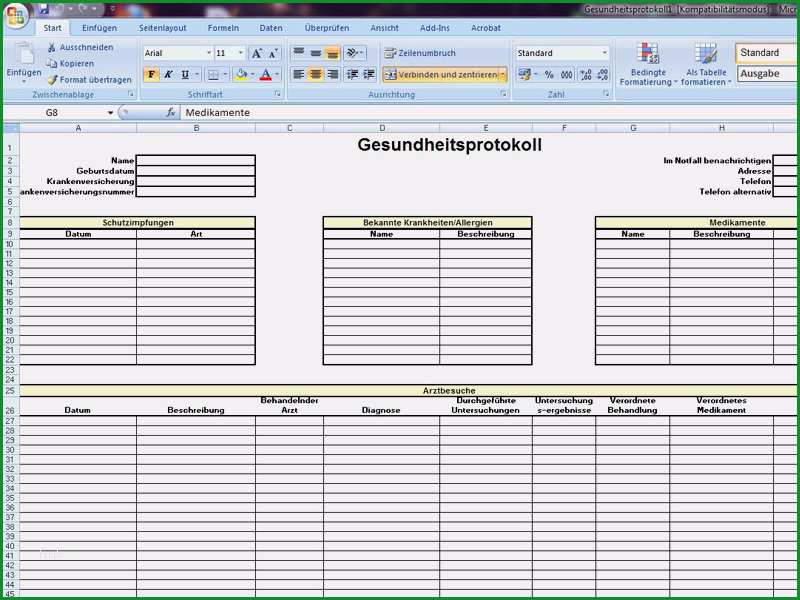Apply red font color A

266,75
